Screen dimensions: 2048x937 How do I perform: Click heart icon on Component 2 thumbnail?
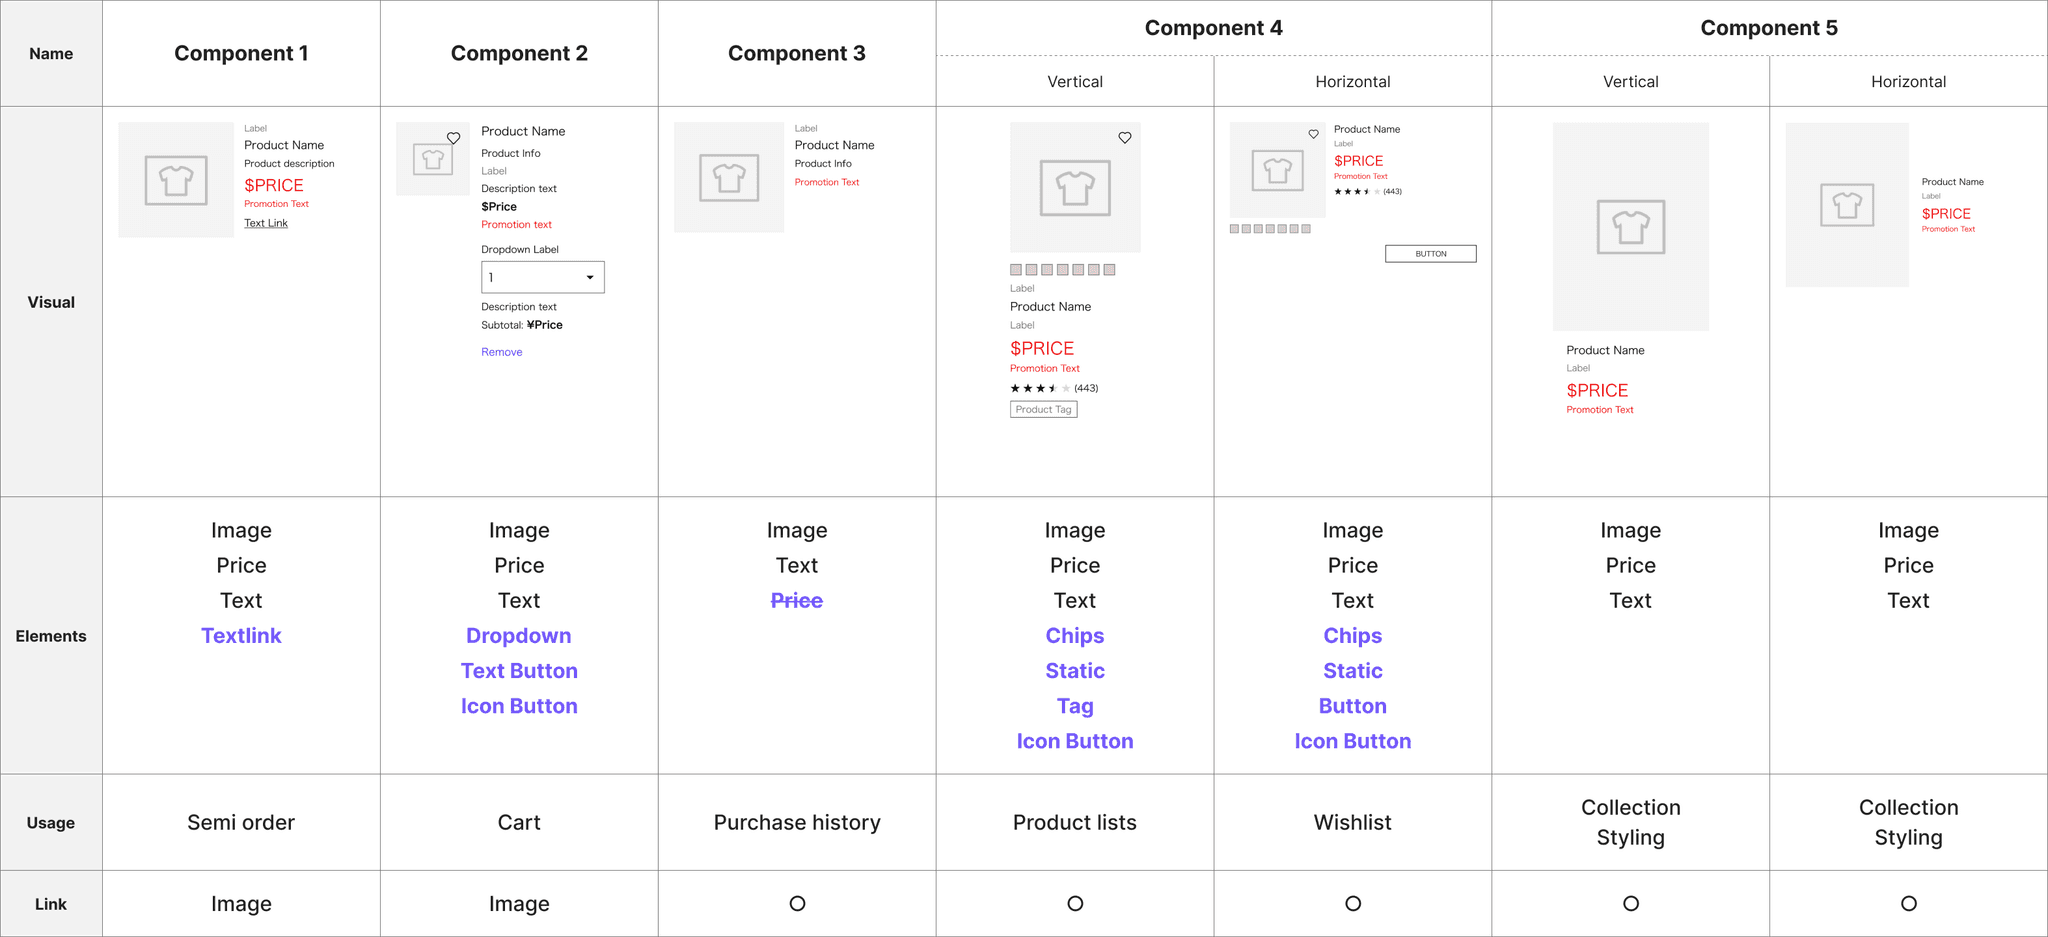(x=454, y=138)
